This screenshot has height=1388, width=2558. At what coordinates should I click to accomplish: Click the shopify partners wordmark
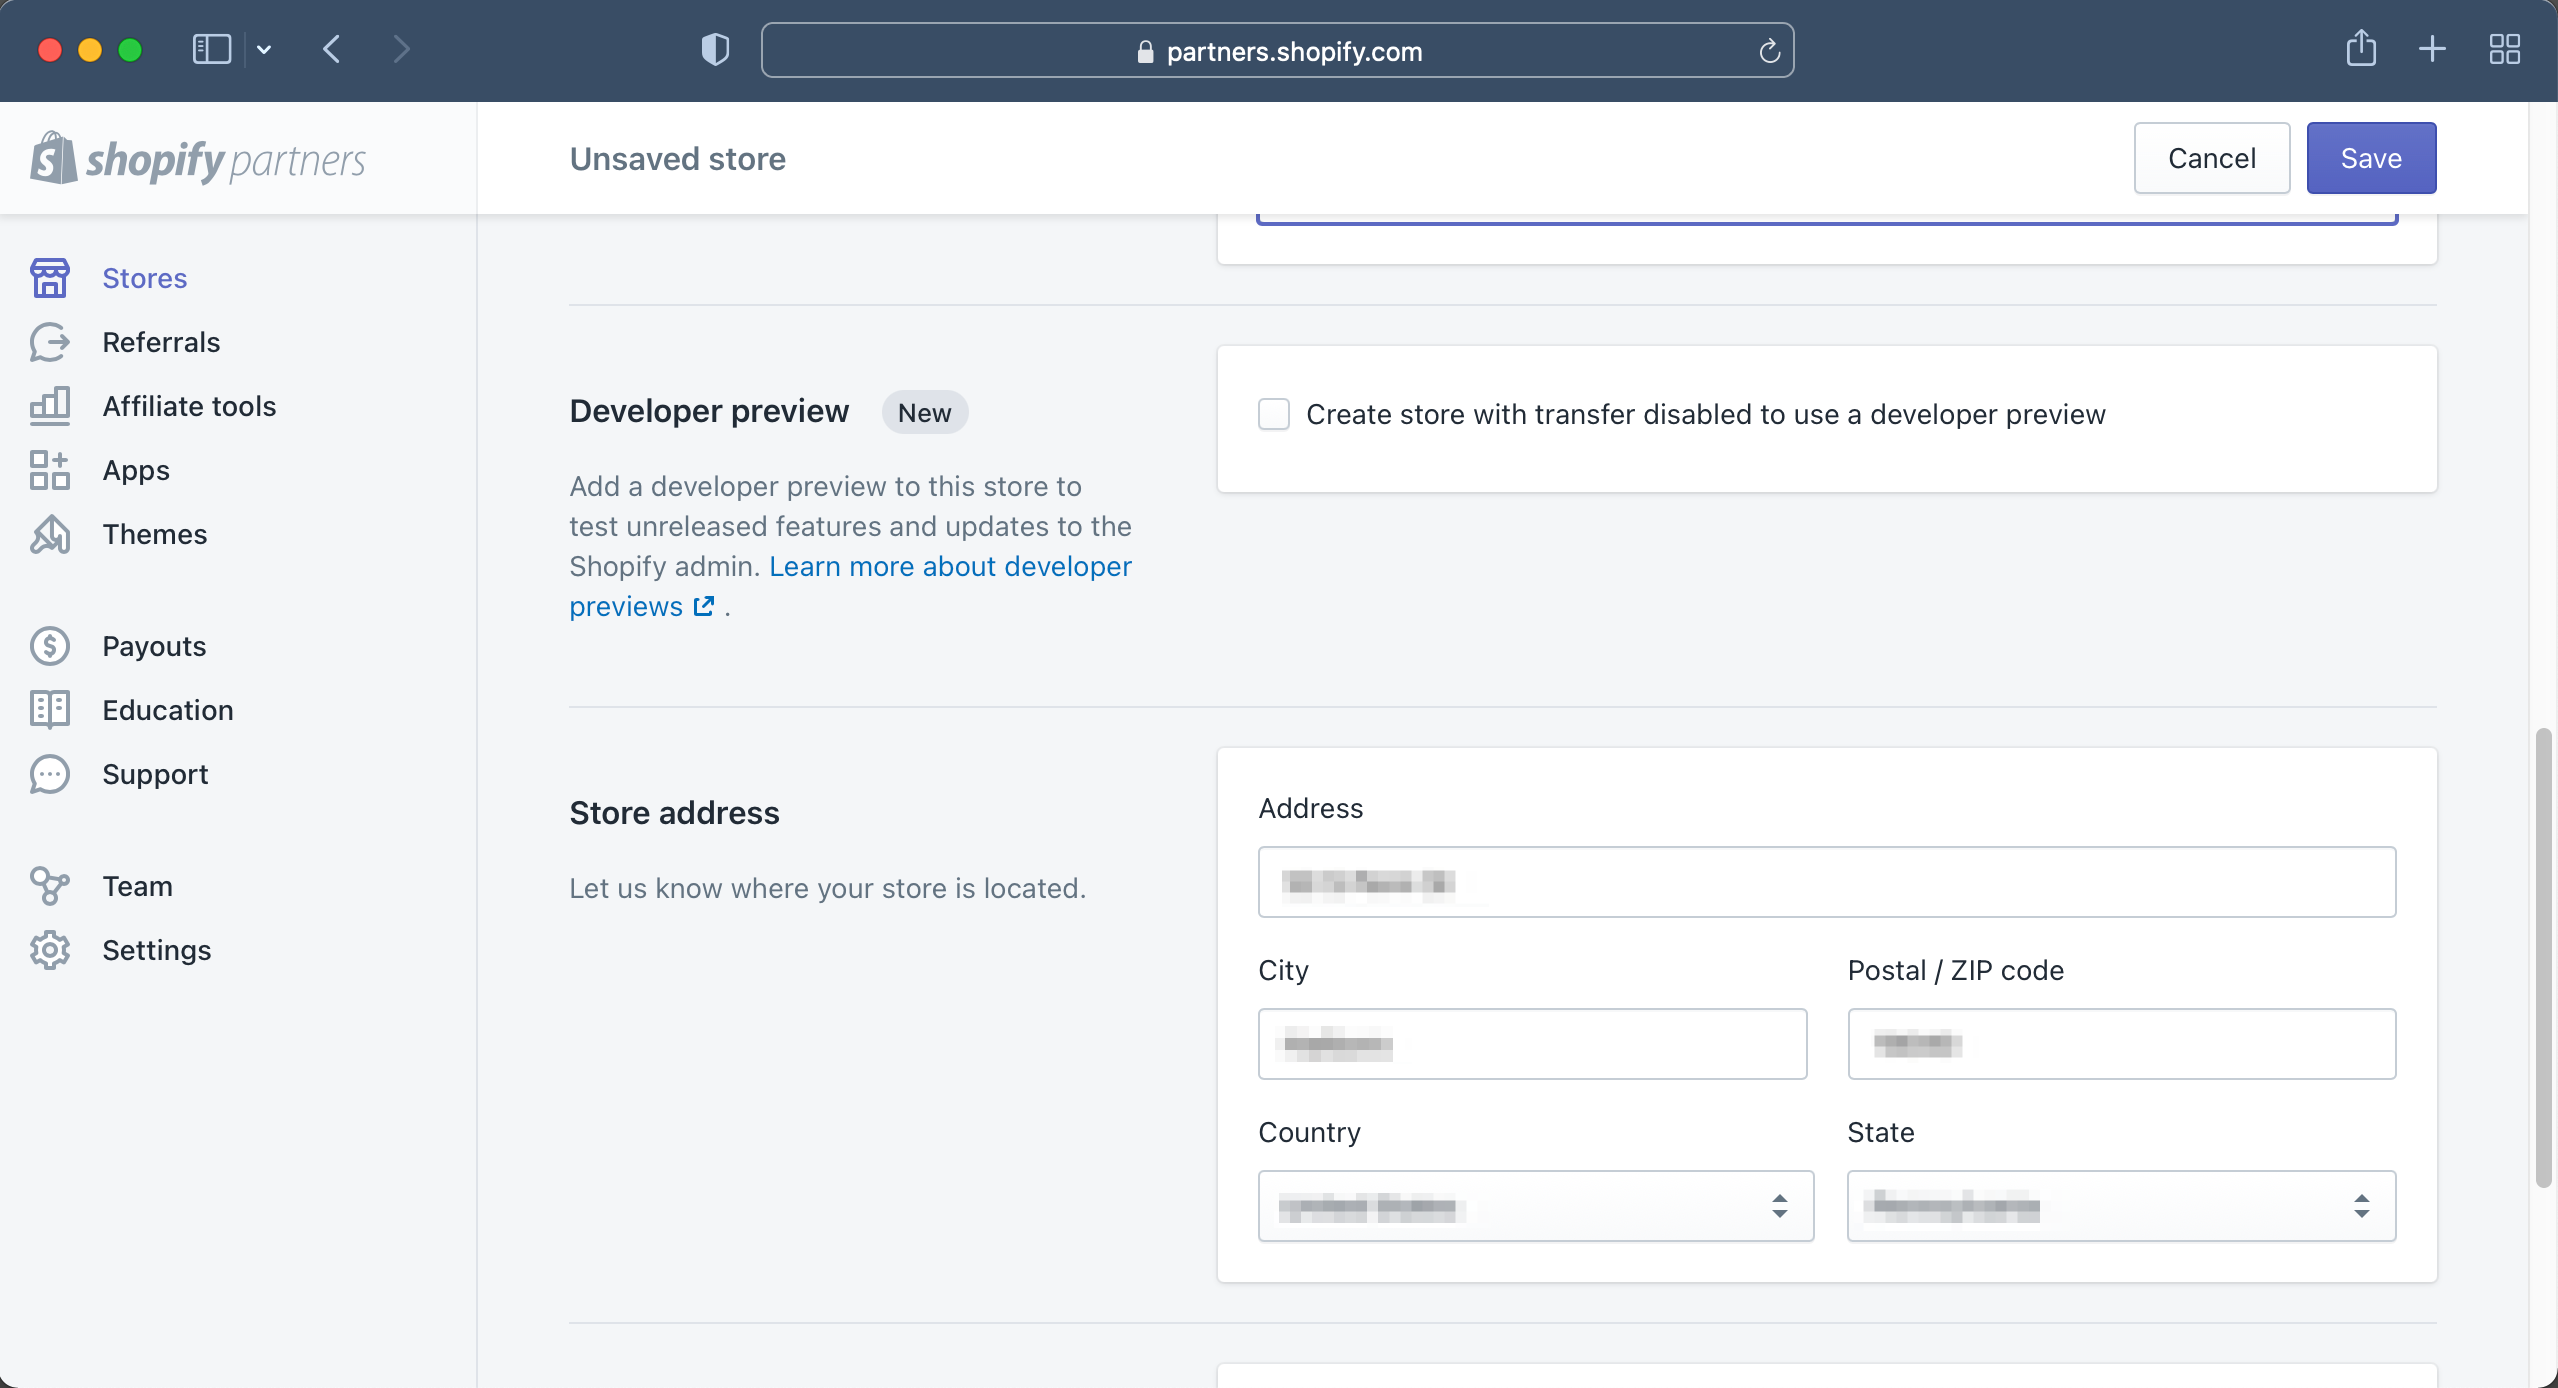click(225, 160)
